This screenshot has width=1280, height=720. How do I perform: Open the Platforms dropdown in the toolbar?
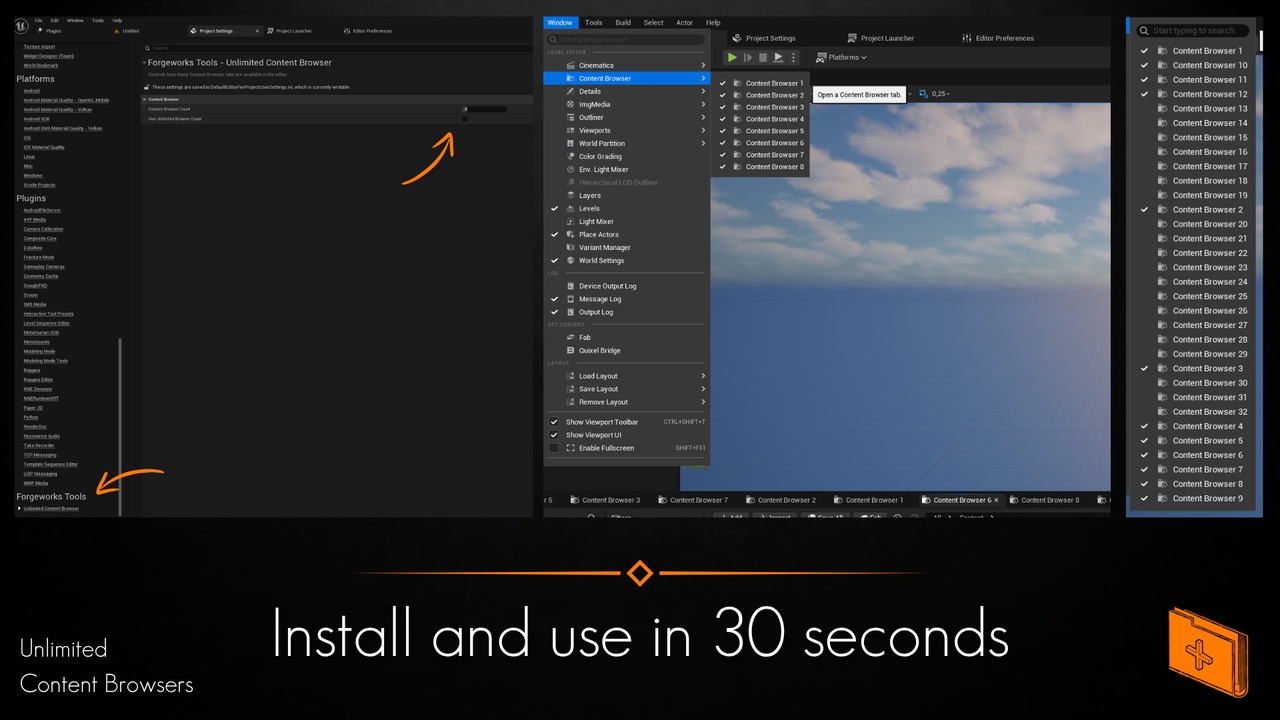point(841,58)
